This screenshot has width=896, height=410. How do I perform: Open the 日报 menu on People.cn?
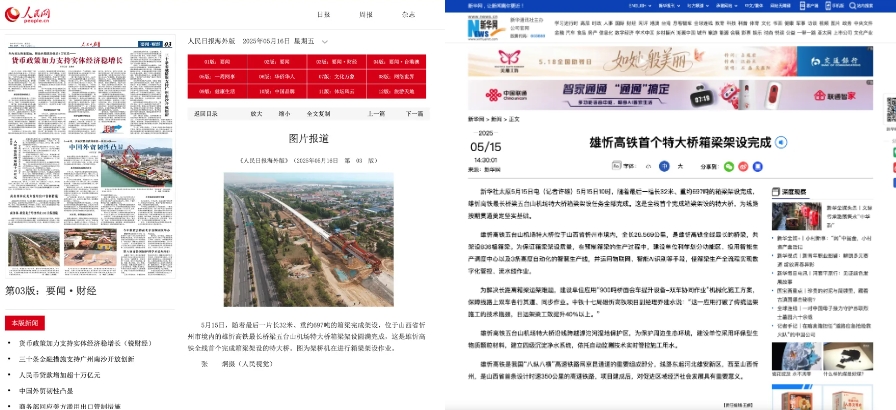click(x=323, y=15)
